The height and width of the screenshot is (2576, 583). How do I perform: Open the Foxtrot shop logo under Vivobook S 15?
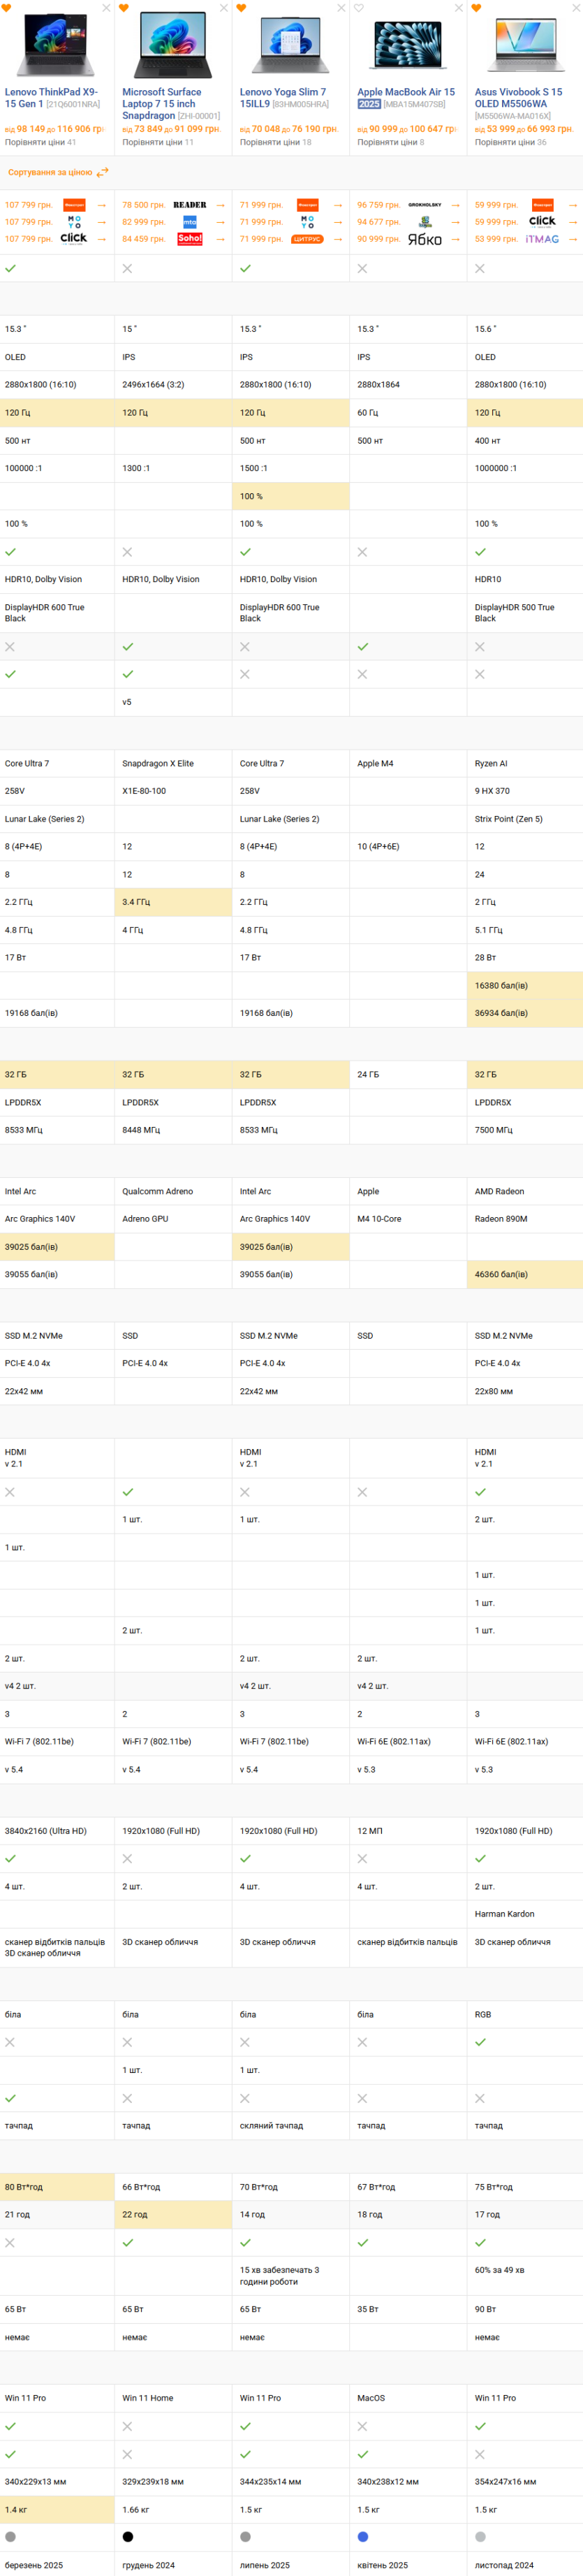543,205
